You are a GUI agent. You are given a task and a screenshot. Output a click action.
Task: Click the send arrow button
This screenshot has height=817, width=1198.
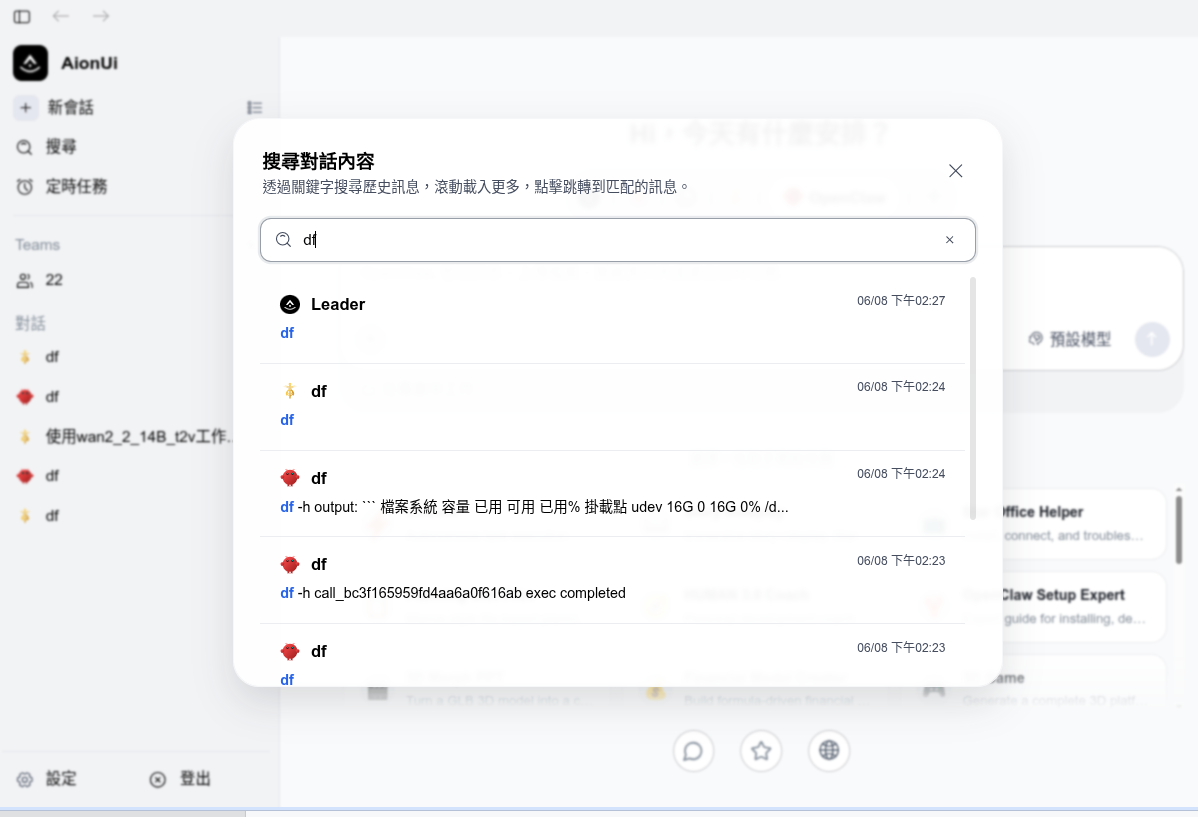coord(1152,339)
